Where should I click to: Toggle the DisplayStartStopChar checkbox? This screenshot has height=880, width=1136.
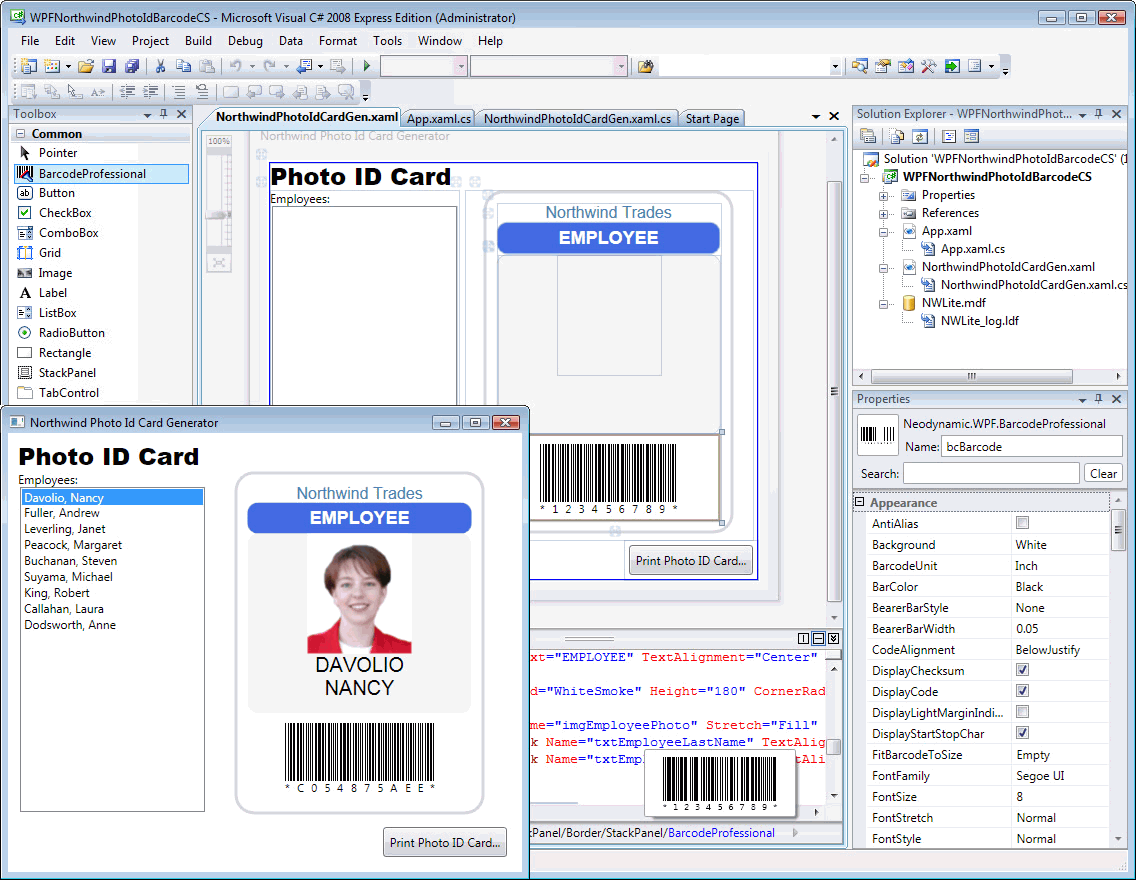[1022, 733]
